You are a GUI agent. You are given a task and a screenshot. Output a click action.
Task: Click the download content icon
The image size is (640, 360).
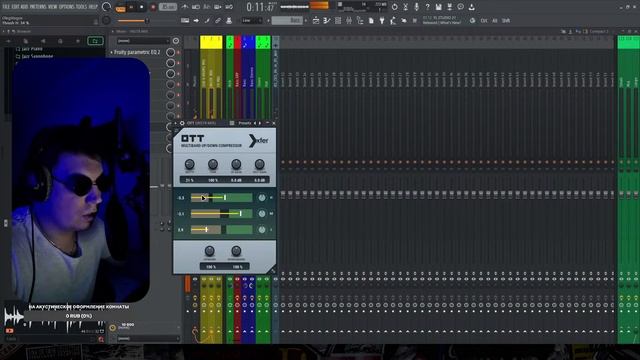click(x=471, y=7)
